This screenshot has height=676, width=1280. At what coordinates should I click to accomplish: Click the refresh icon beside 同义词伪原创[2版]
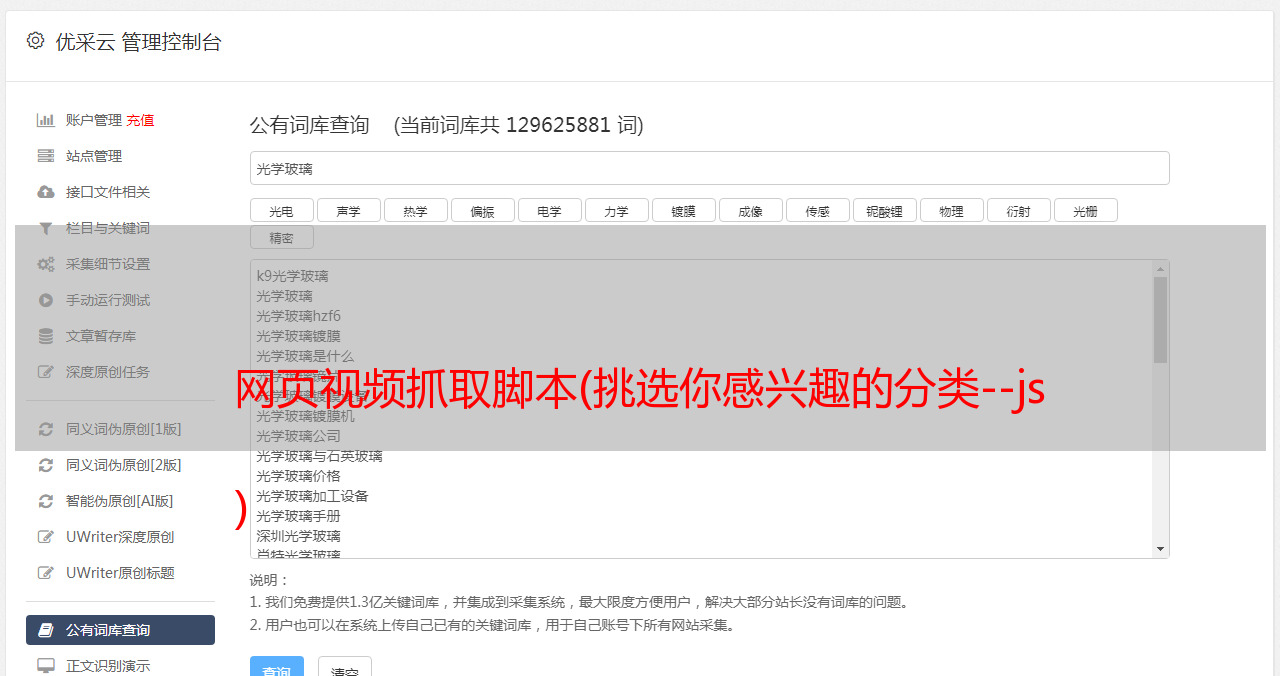pyautogui.click(x=46, y=465)
